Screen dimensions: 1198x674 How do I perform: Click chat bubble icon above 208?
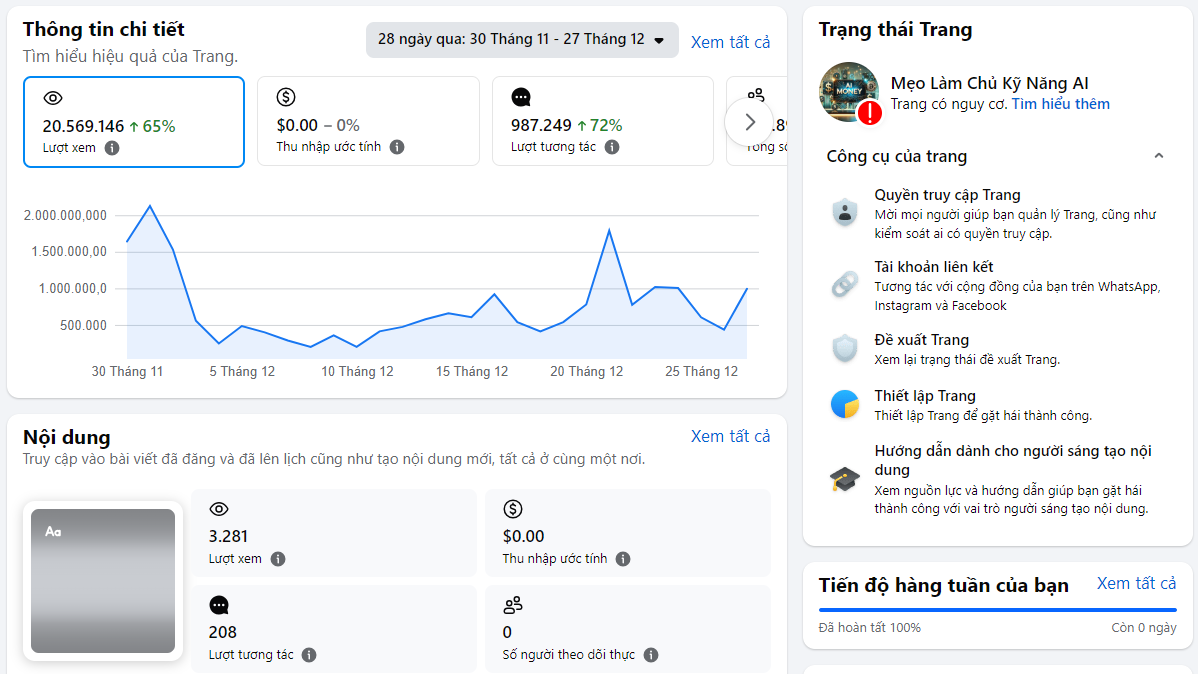(219, 605)
